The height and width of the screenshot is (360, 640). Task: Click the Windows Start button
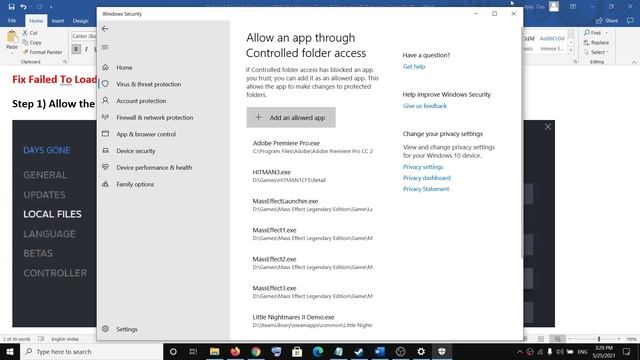pyautogui.click(x=10, y=351)
